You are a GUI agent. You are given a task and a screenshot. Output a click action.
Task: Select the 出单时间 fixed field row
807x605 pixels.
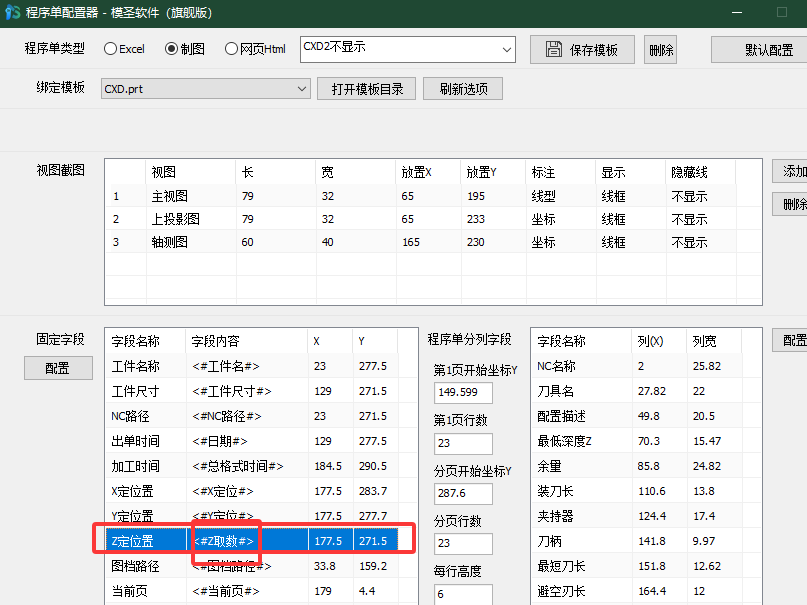pos(260,441)
